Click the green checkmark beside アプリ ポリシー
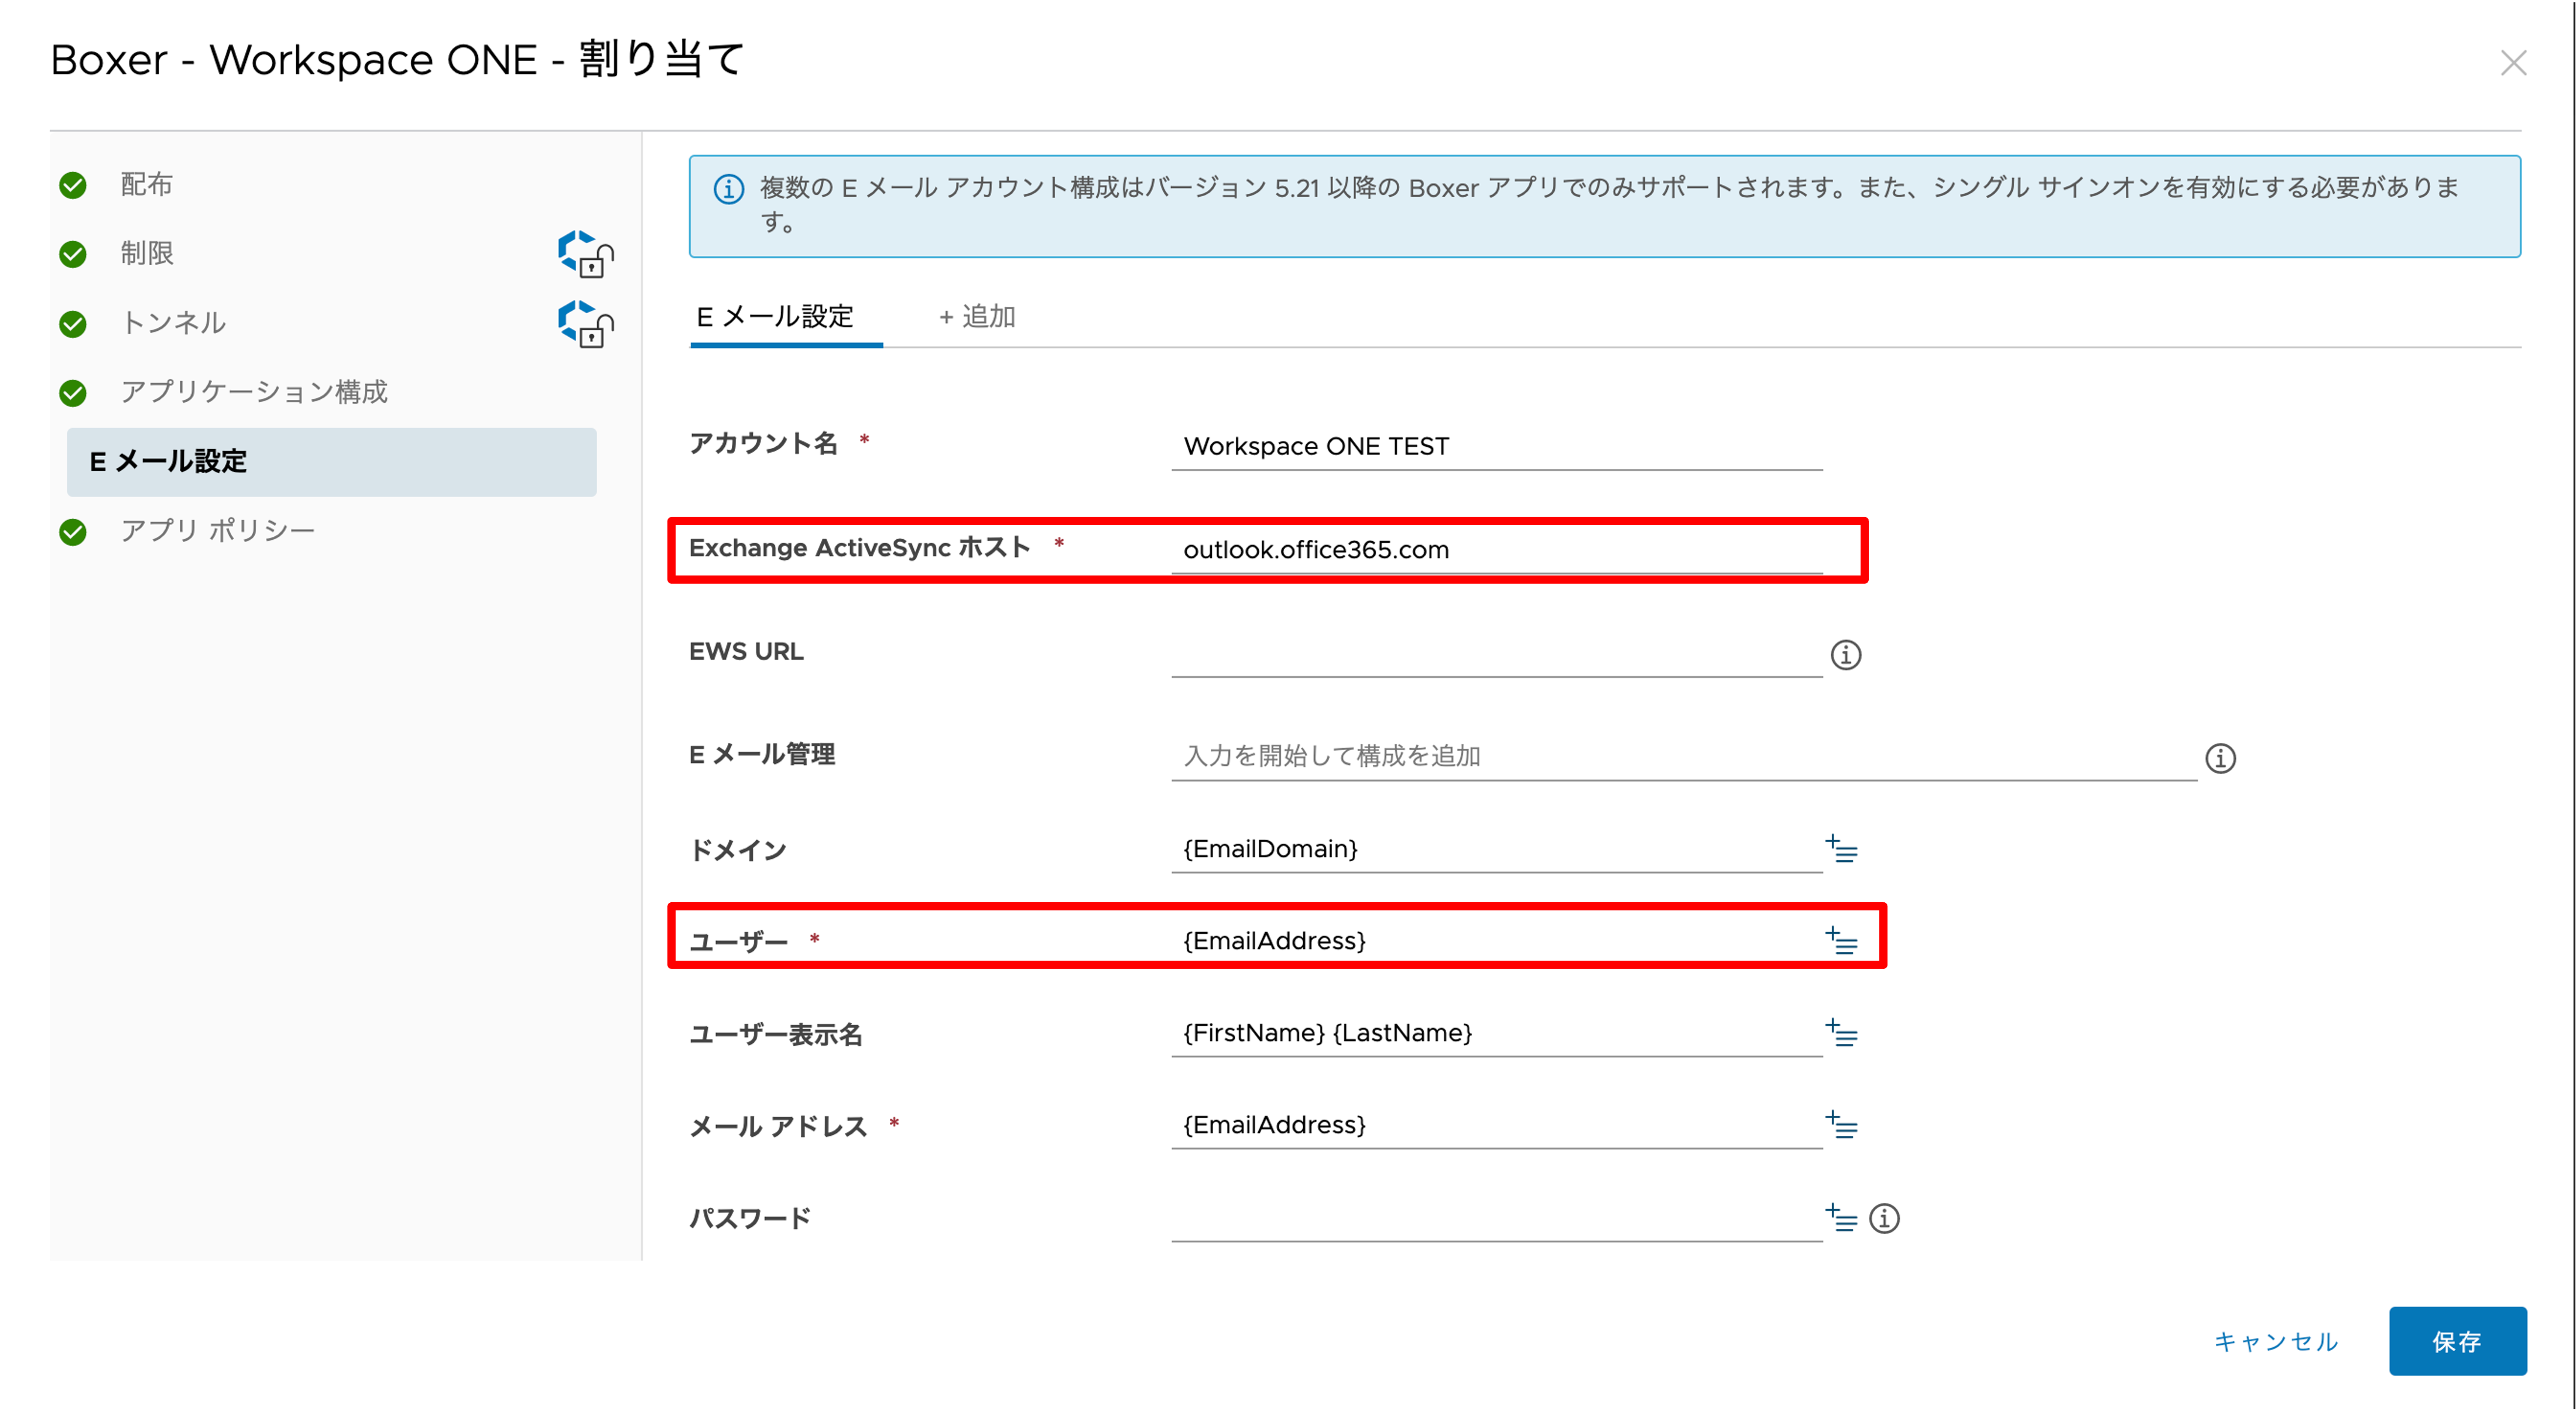 pos(73,532)
